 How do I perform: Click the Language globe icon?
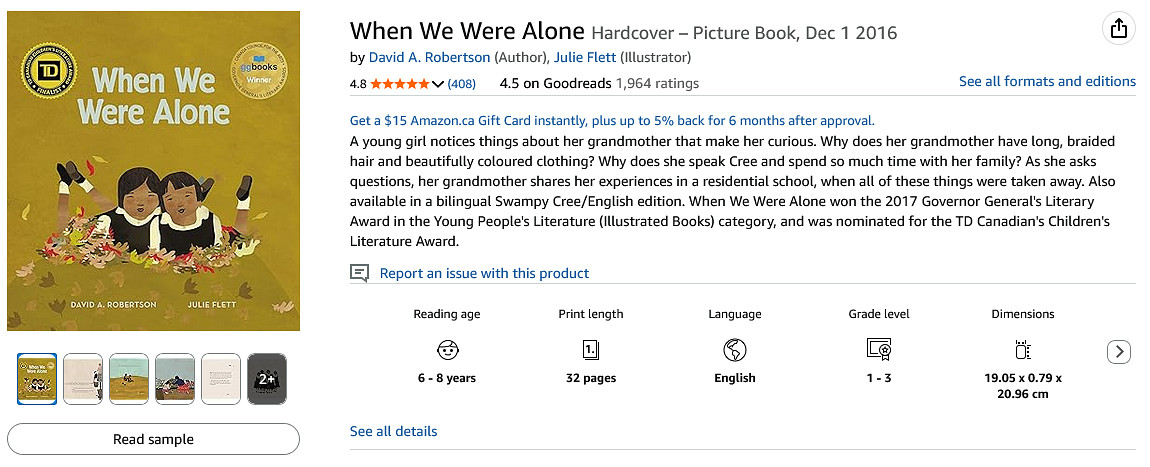[x=735, y=350]
